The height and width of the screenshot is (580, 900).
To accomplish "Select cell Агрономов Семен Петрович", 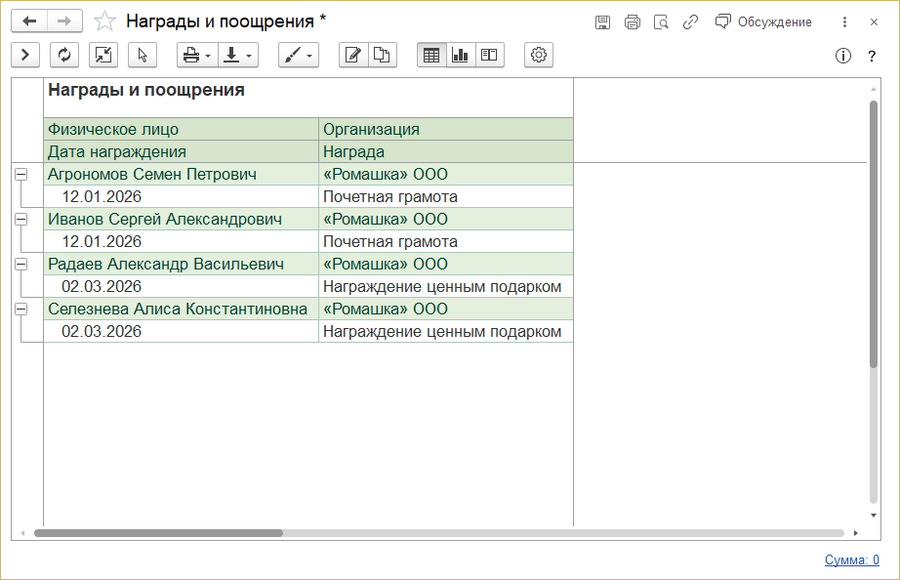I will click(x=181, y=174).
